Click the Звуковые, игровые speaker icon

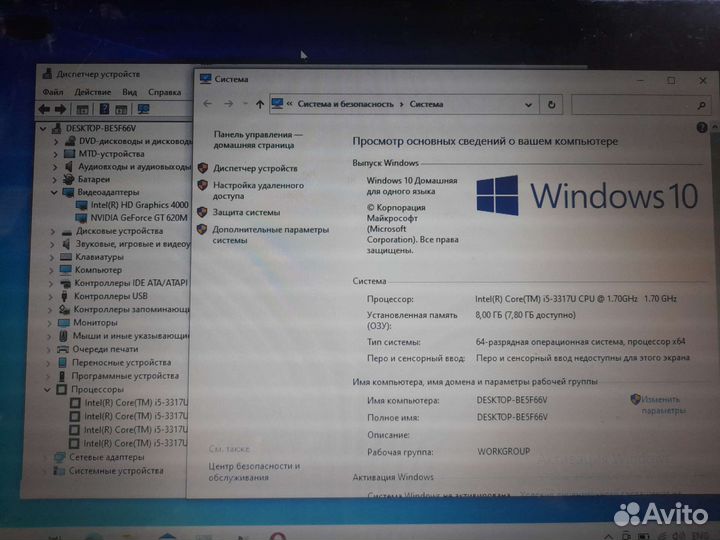pos(66,244)
